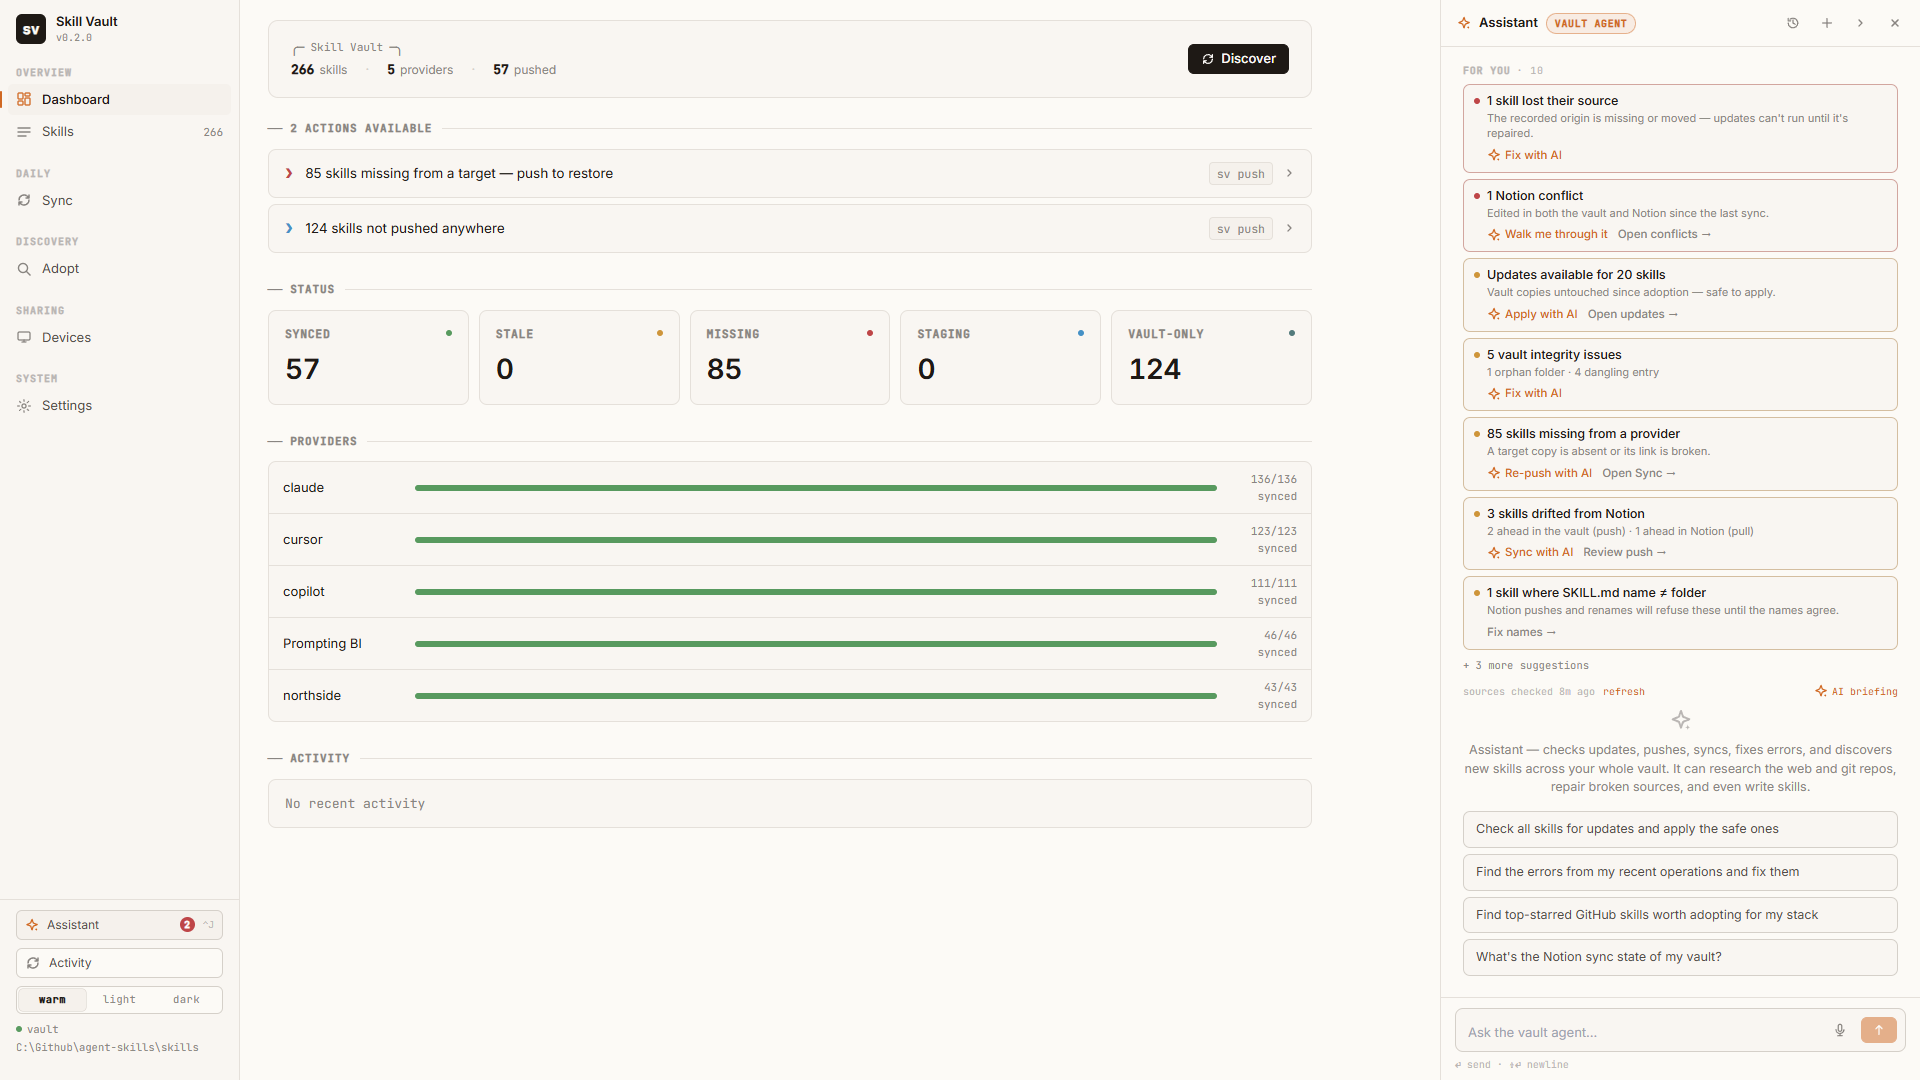Click Fix names link
Viewport: 1920px width, 1080px height.
click(1521, 633)
